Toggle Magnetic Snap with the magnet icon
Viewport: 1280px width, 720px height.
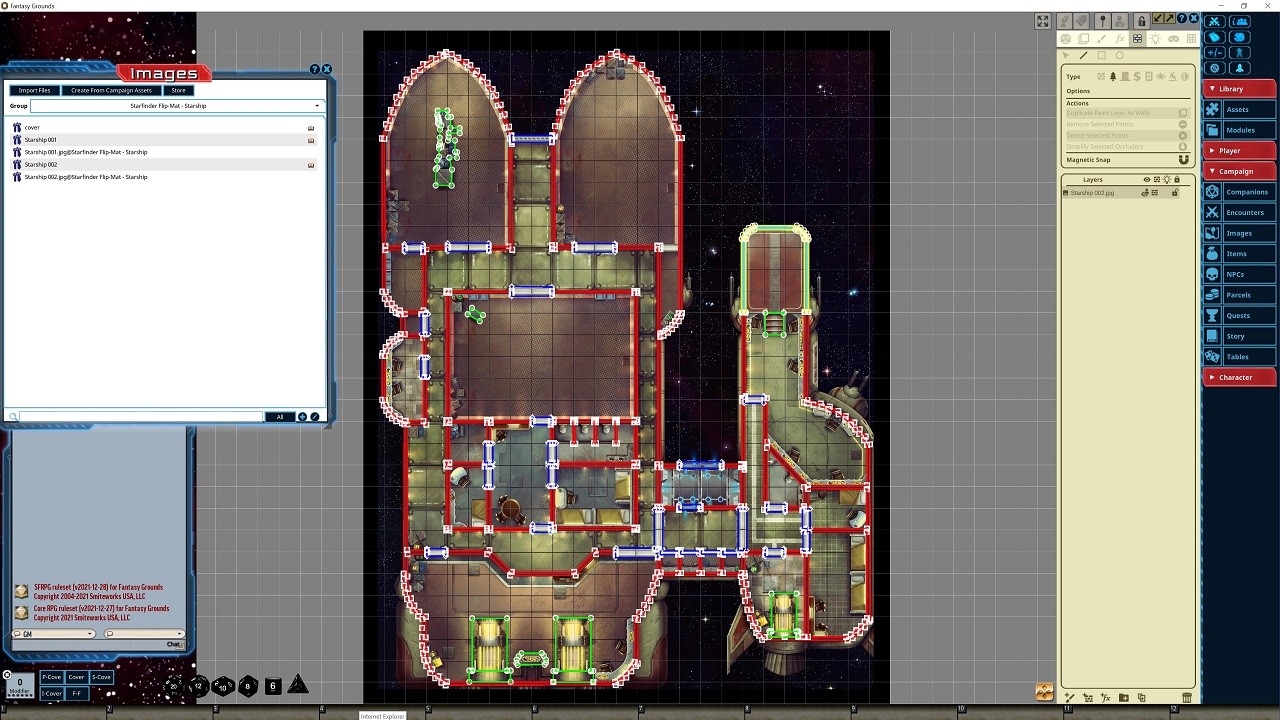coord(1184,160)
